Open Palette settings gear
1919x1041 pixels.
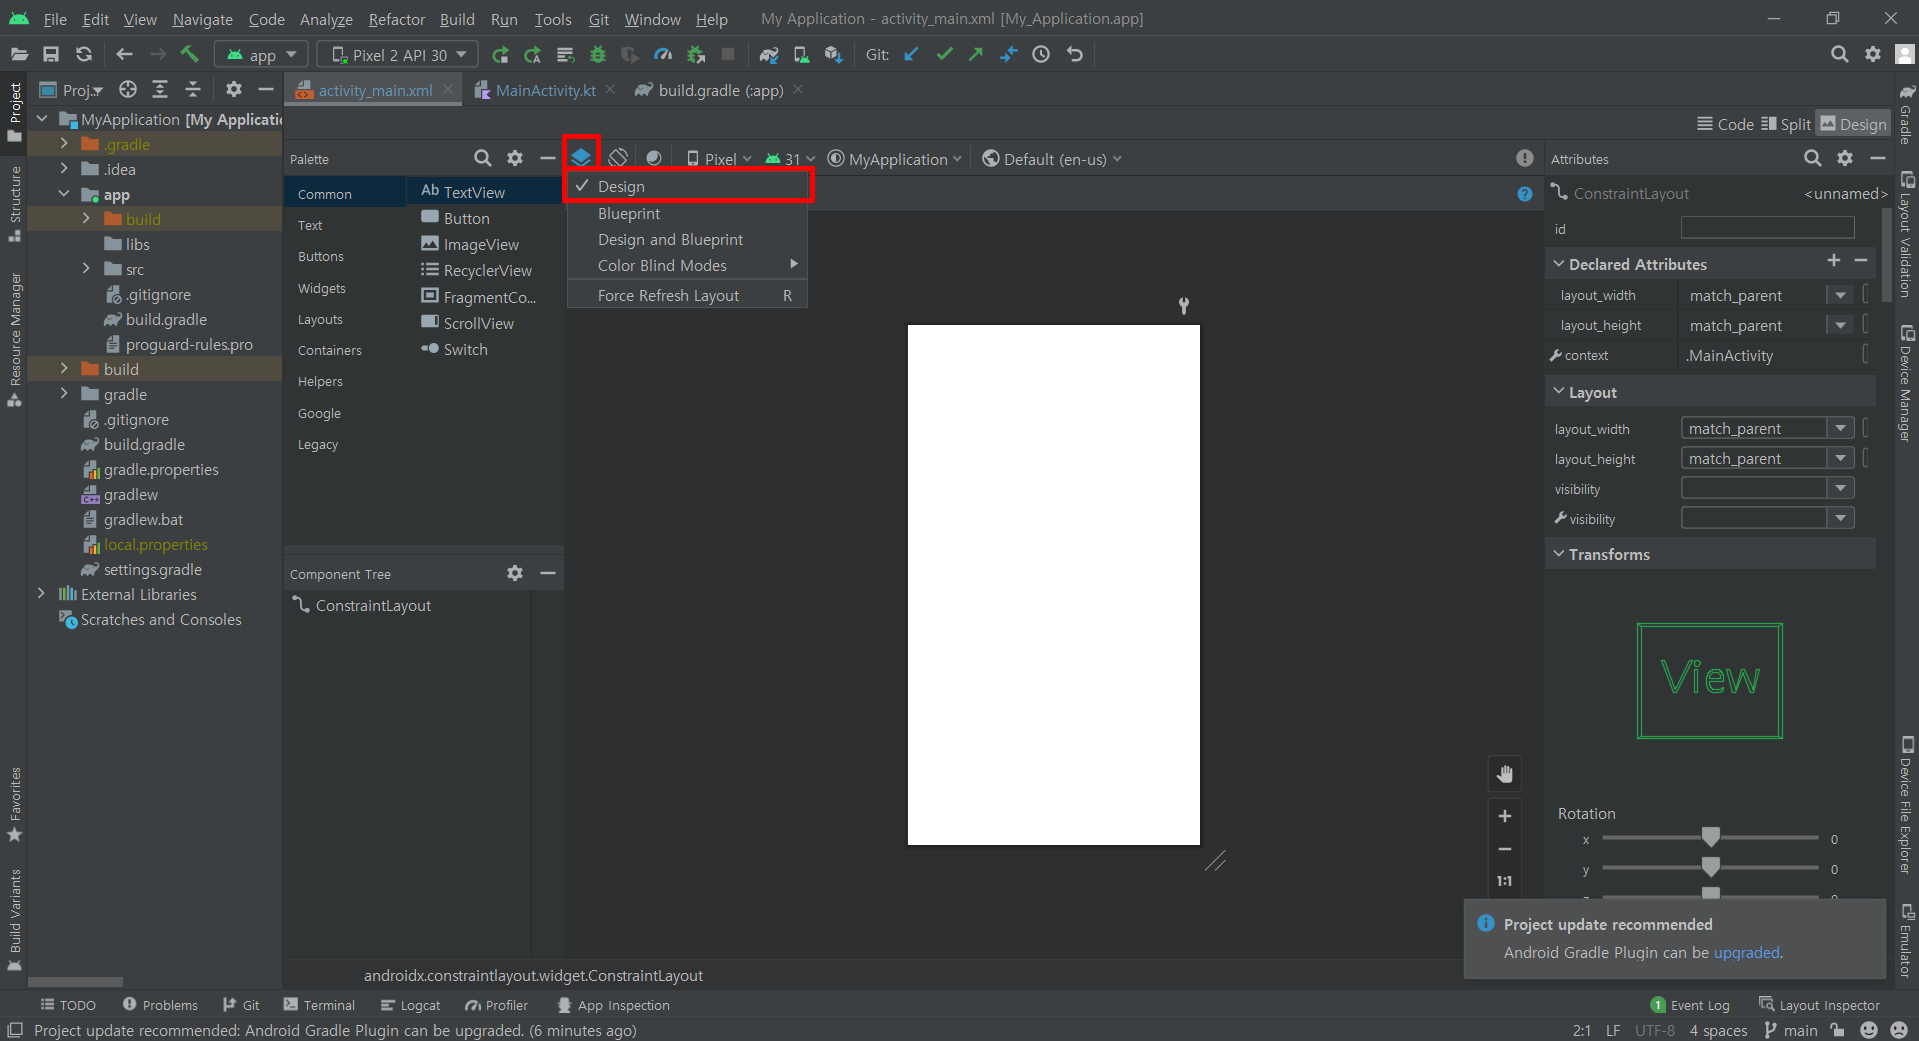(x=515, y=158)
